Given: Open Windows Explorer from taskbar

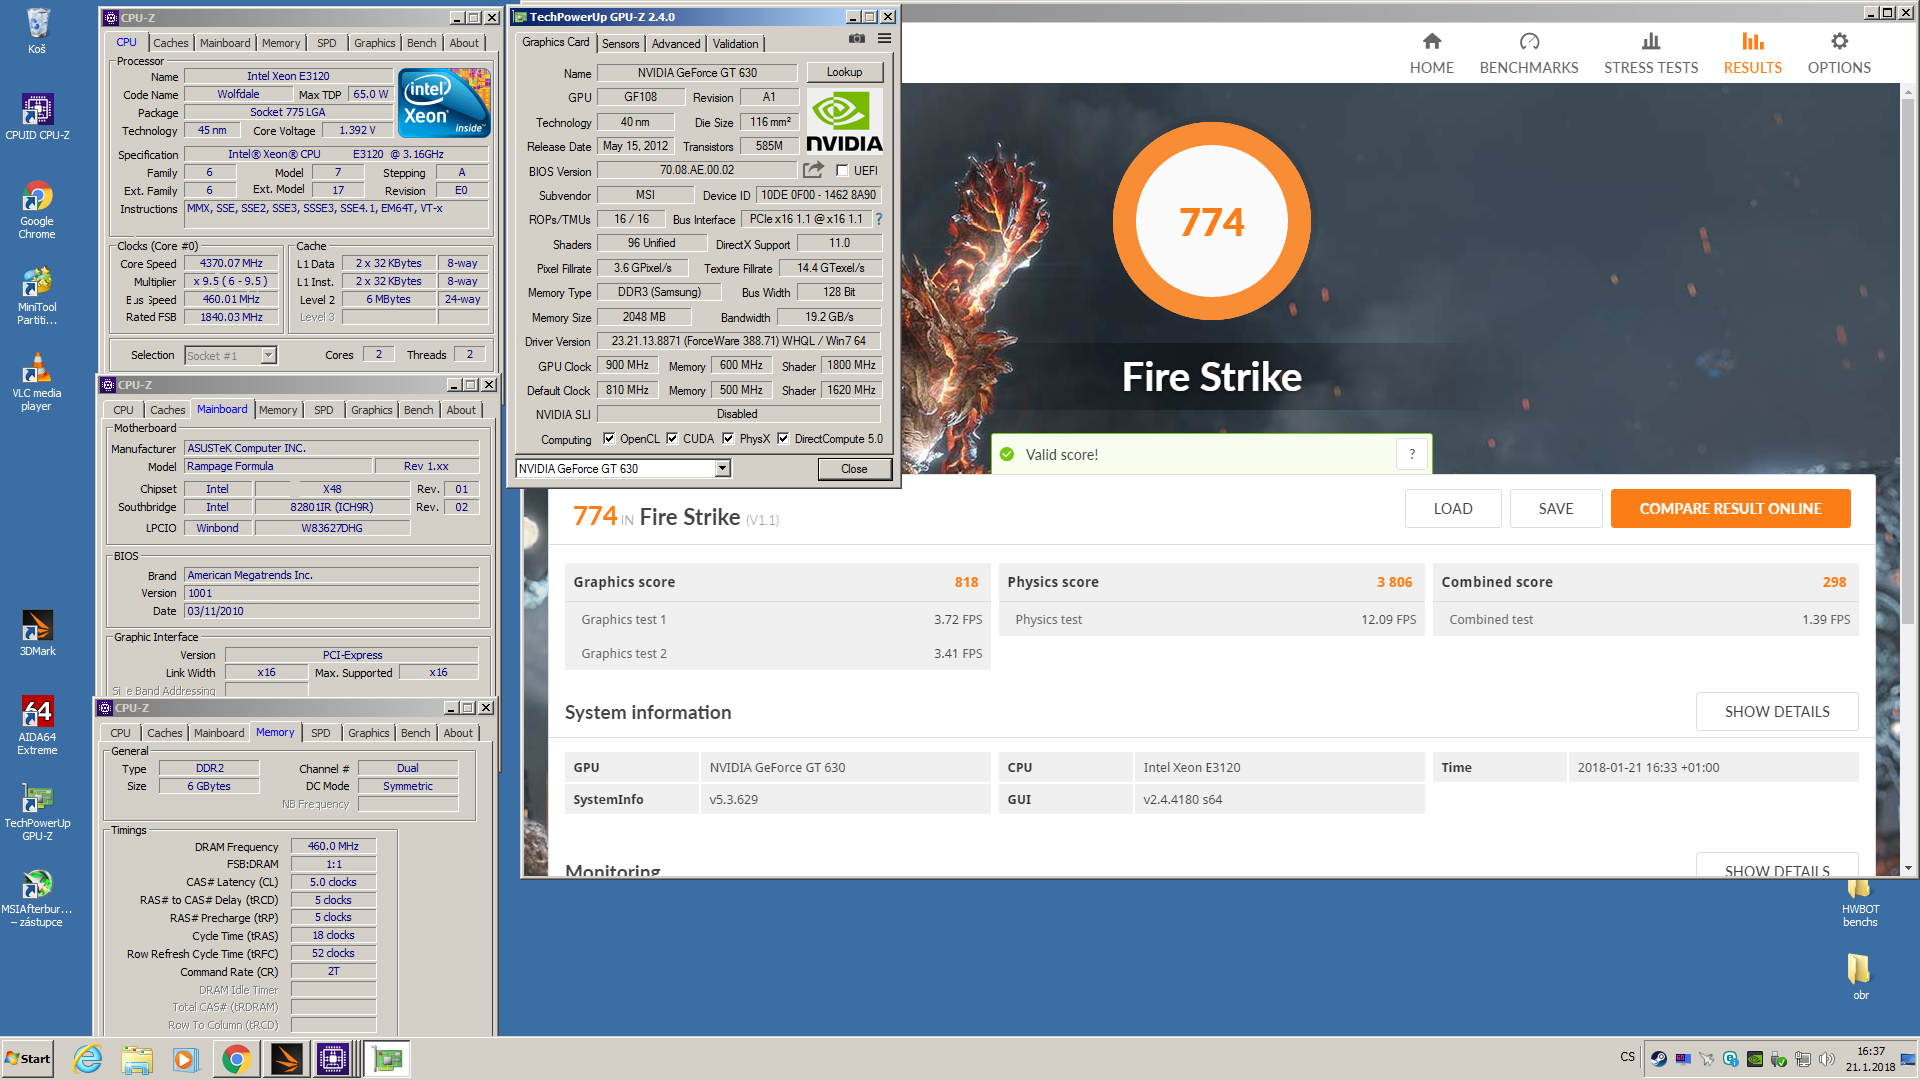Looking at the screenshot, I should pyautogui.click(x=137, y=1059).
